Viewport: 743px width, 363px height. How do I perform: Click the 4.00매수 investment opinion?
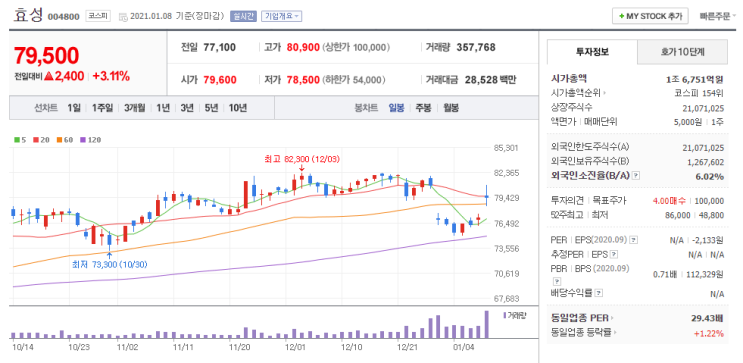point(670,200)
